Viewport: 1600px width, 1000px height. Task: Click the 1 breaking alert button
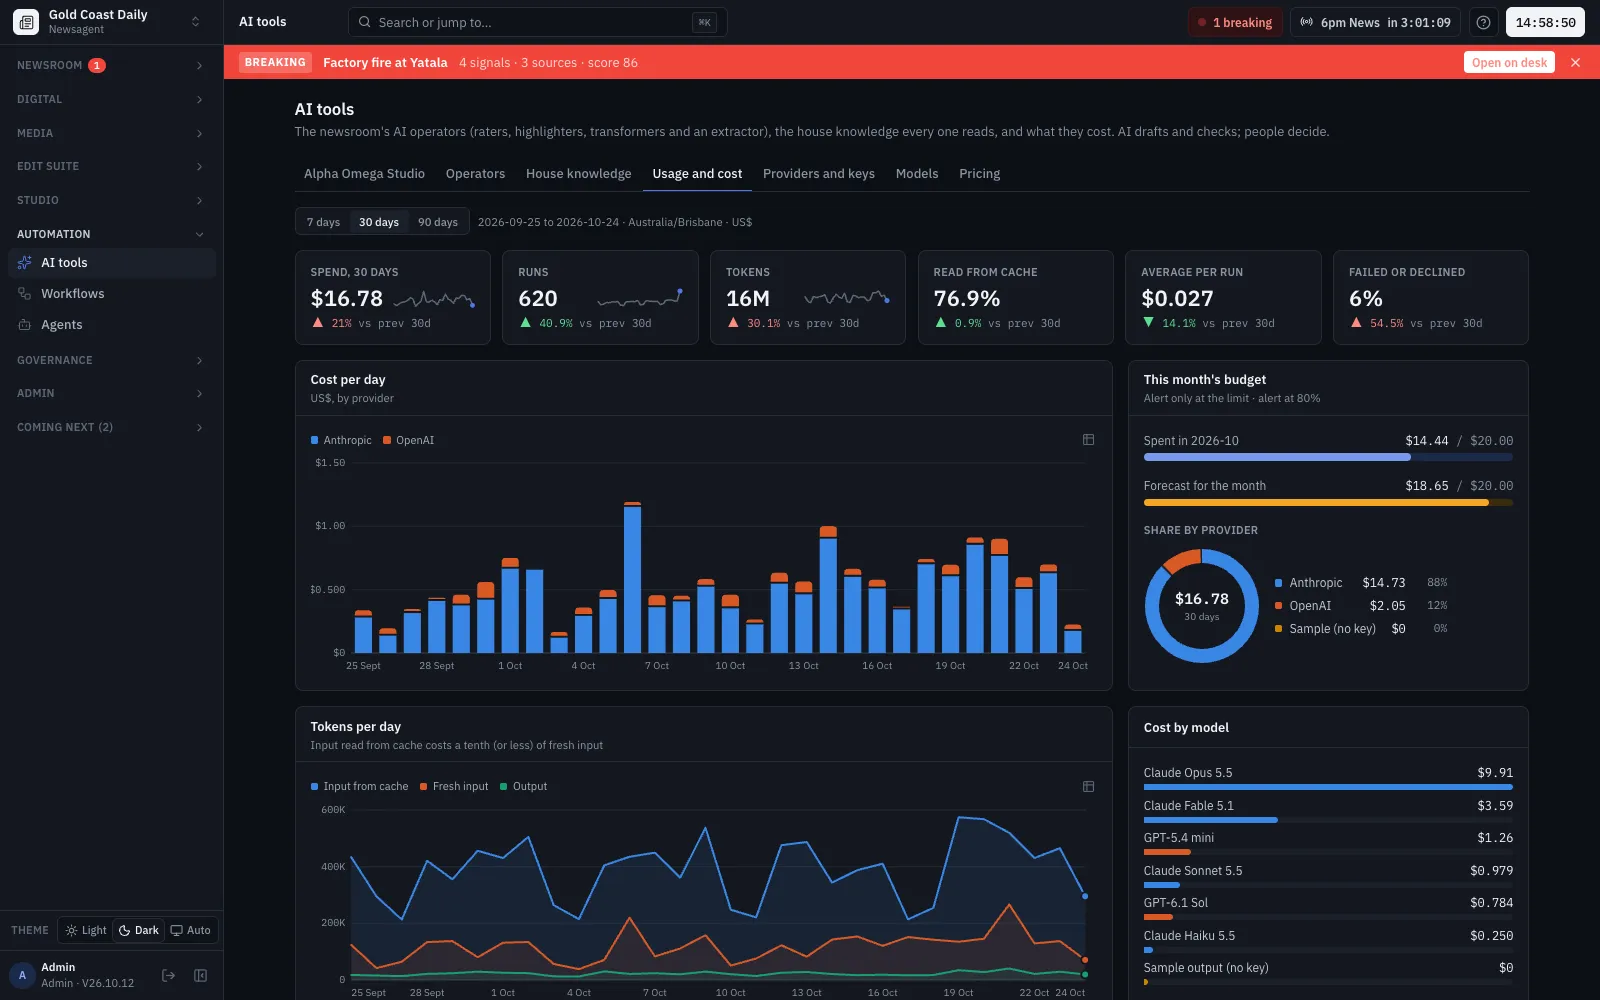click(1235, 22)
